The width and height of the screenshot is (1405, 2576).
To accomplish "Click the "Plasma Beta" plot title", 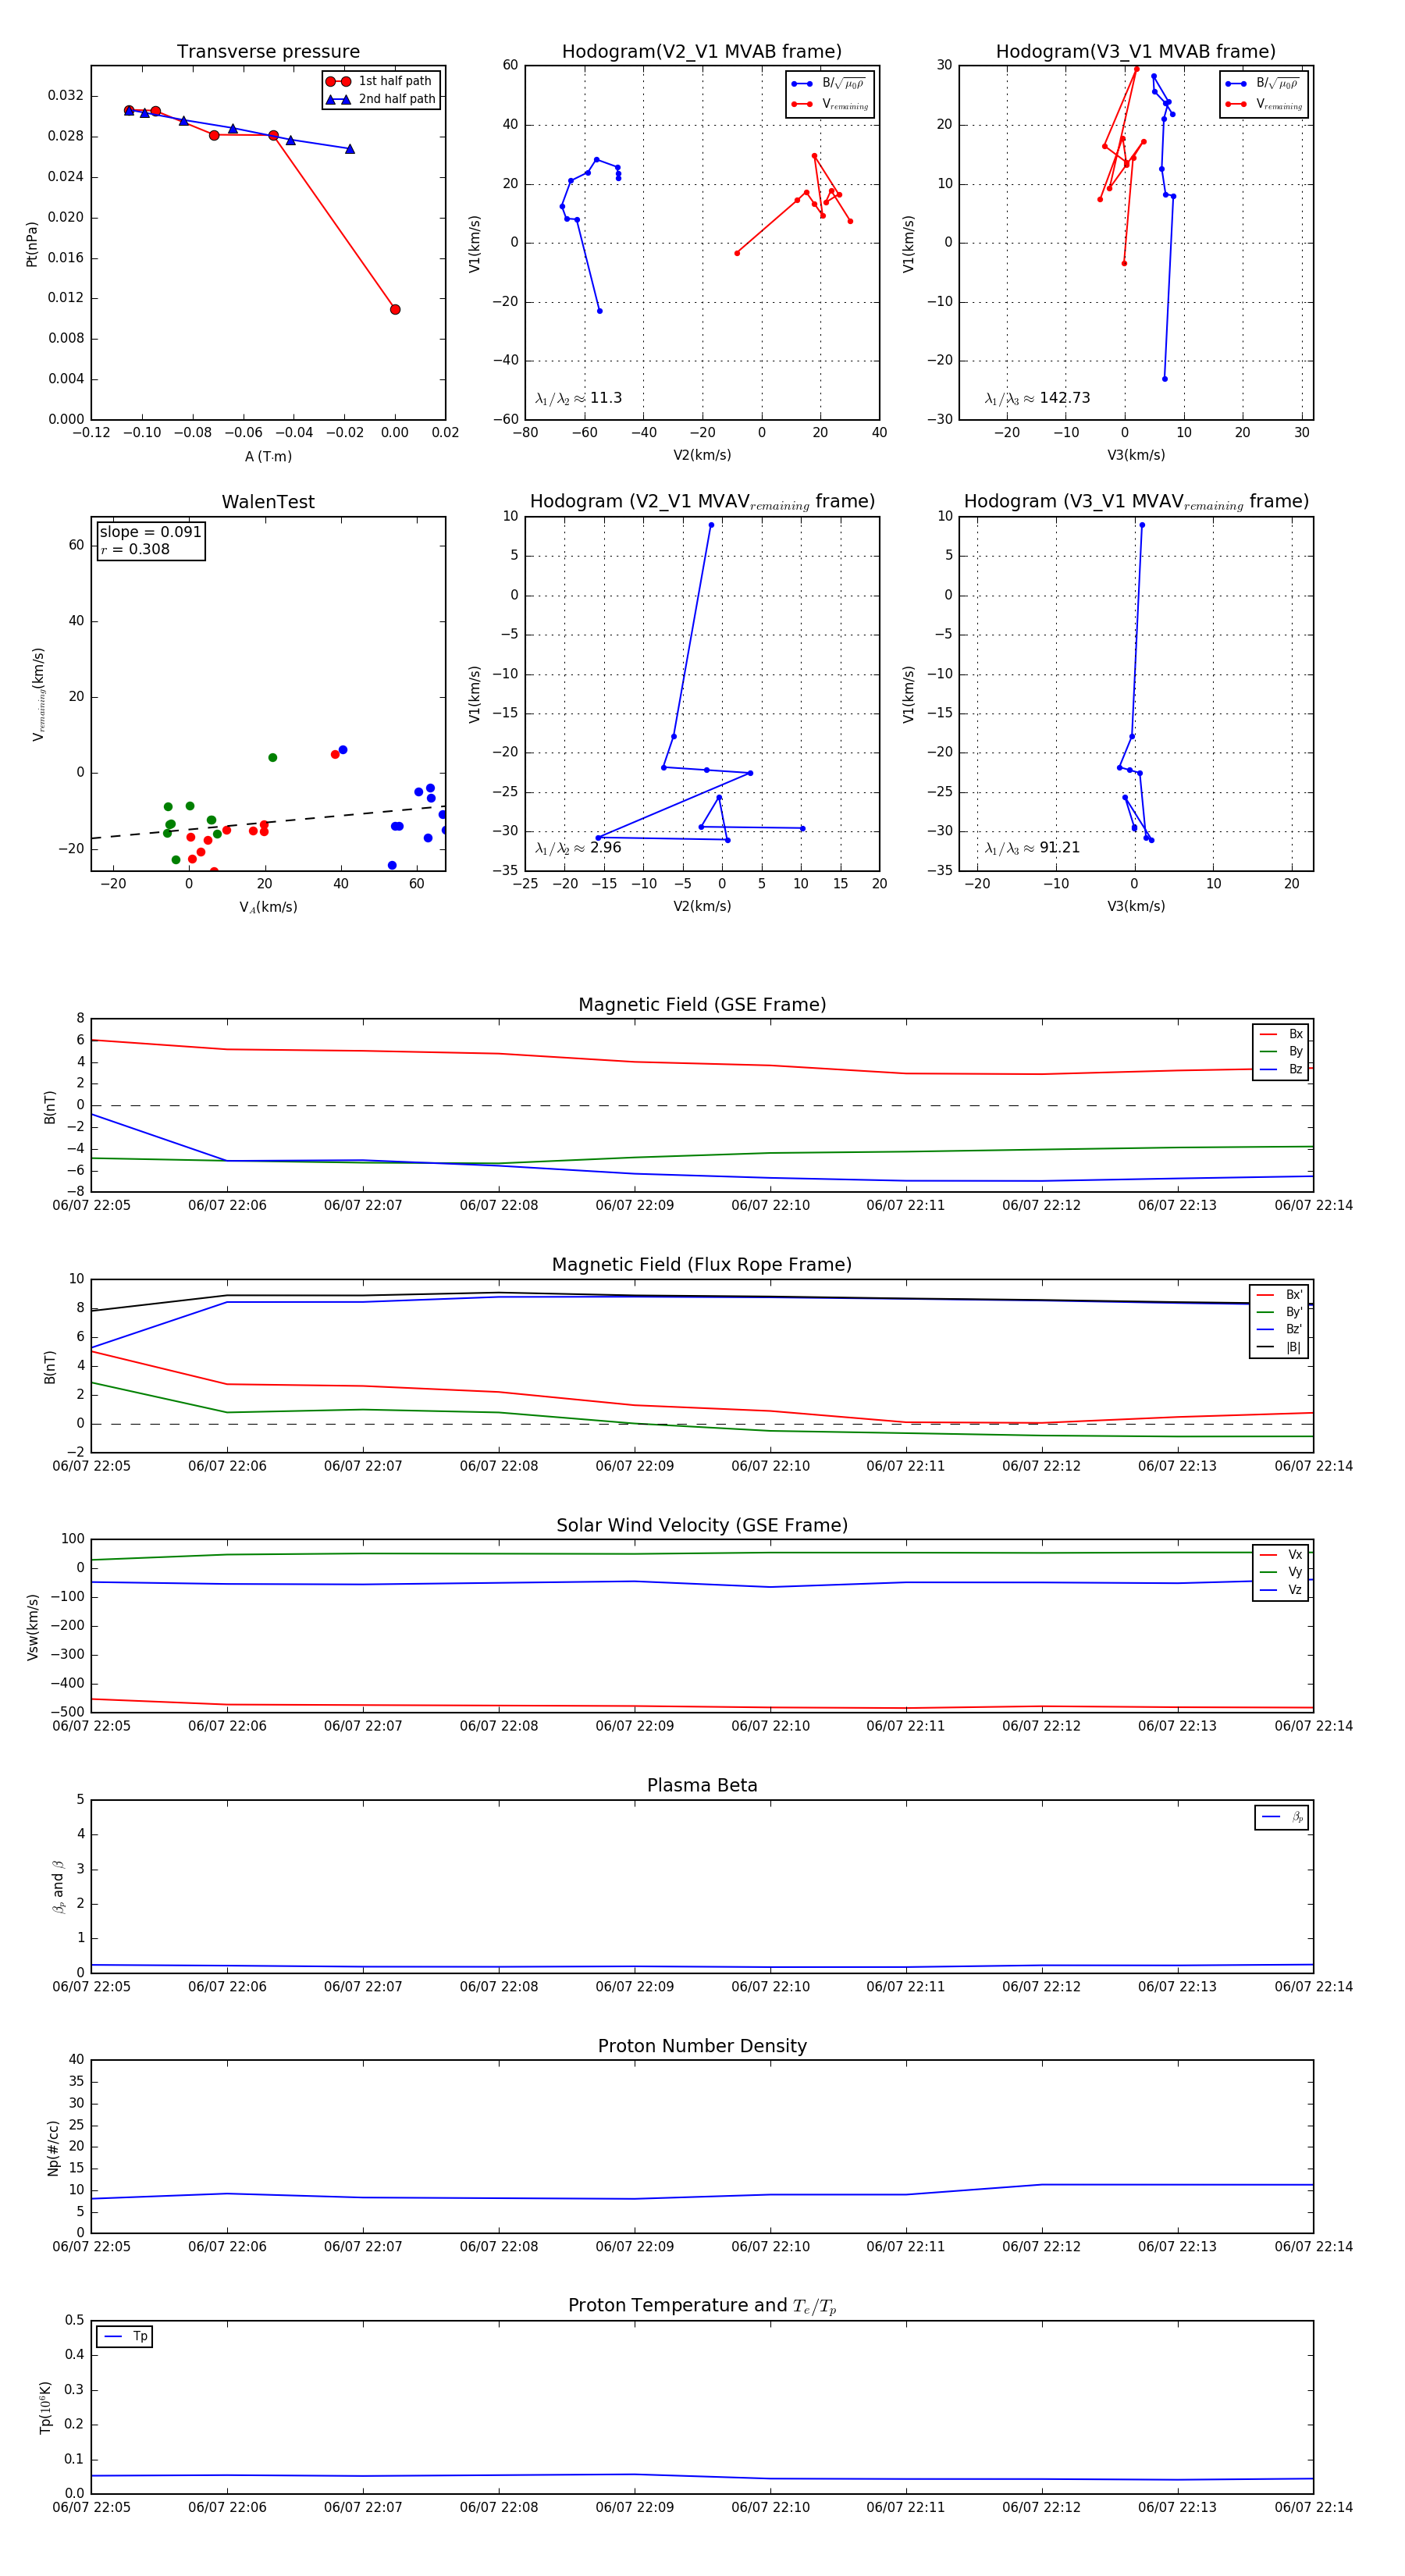I will [x=702, y=1785].
